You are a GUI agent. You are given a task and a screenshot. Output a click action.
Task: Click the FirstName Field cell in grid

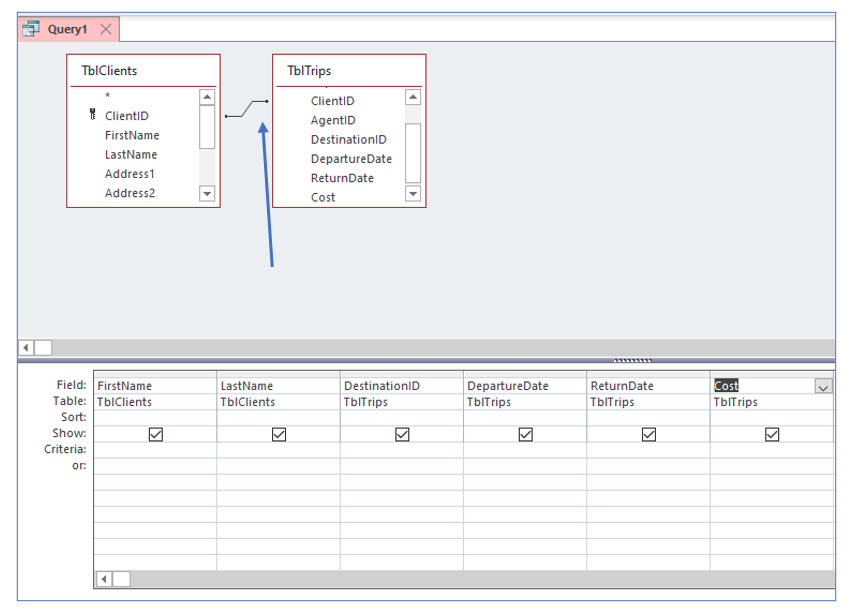pos(155,386)
